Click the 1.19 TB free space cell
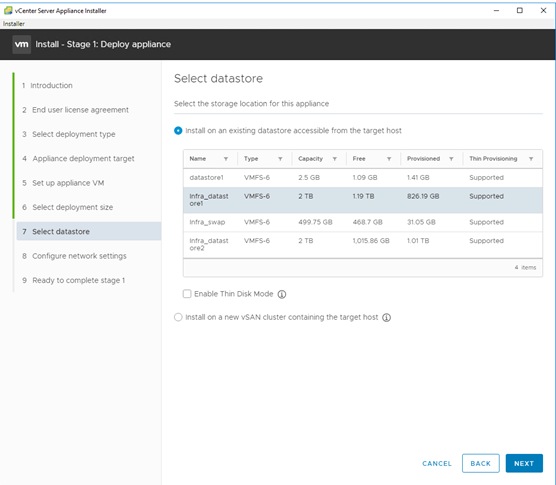Image resolution: width=556 pixels, height=485 pixels. [x=363, y=196]
